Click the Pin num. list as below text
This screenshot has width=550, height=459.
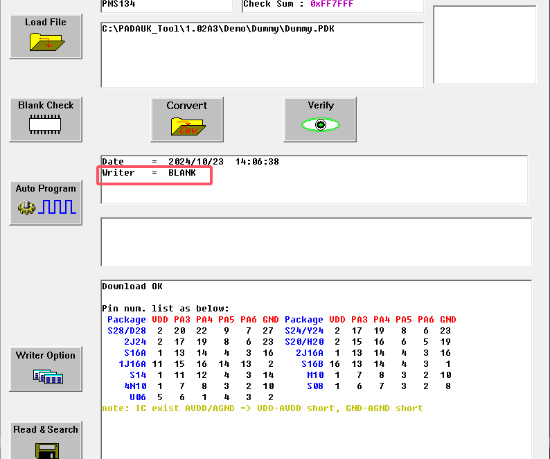(166, 308)
